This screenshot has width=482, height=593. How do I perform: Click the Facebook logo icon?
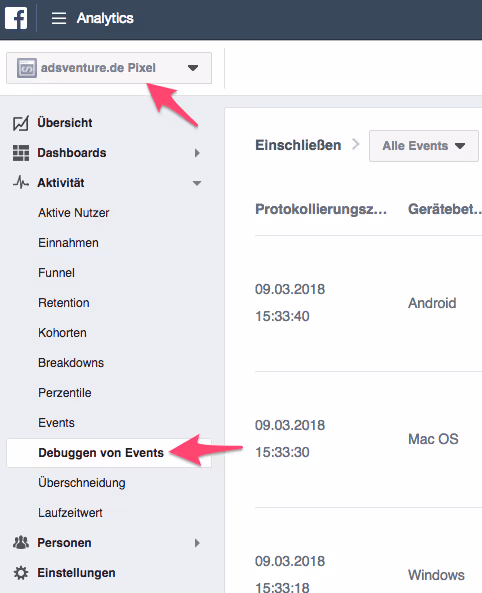pos(16,18)
